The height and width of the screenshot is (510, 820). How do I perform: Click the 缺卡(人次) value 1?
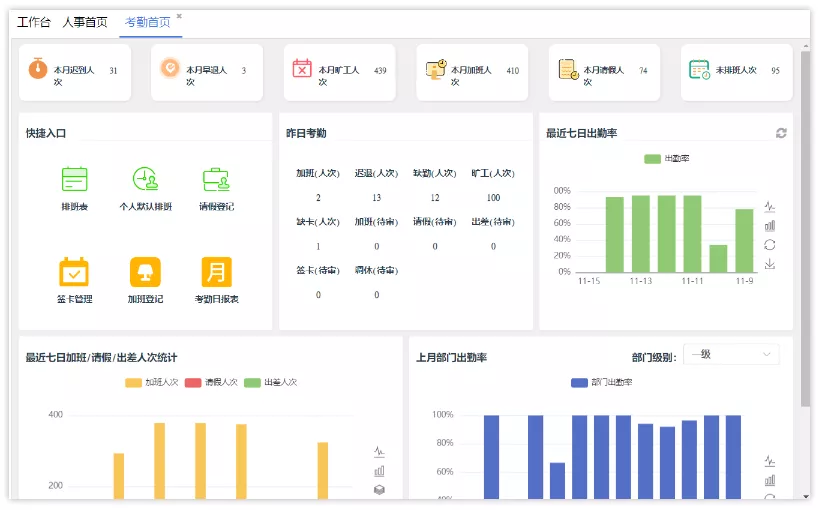pos(318,246)
